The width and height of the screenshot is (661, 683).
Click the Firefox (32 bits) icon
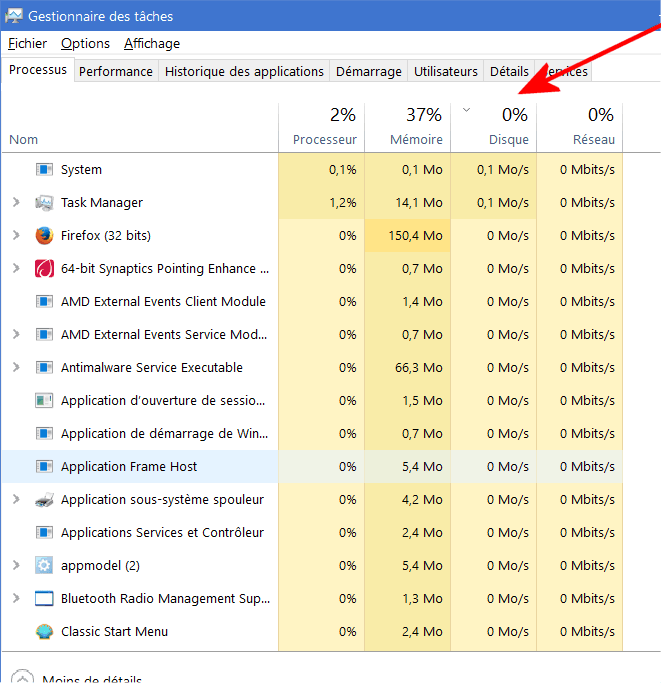[44, 236]
